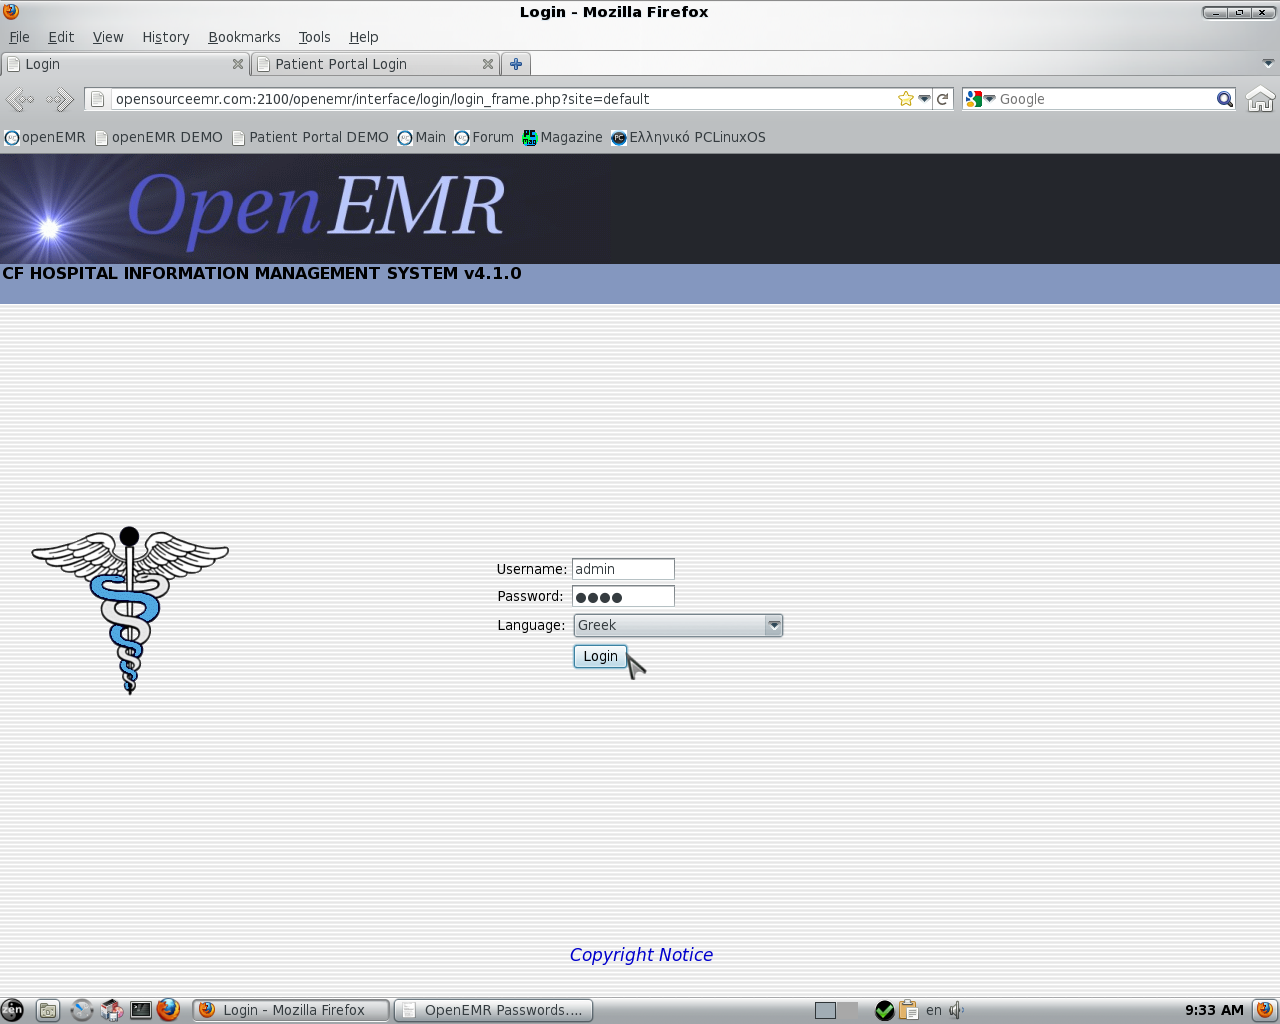Click the Google search box
Viewport: 1280px width, 1024px height.
tap(1105, 99)
